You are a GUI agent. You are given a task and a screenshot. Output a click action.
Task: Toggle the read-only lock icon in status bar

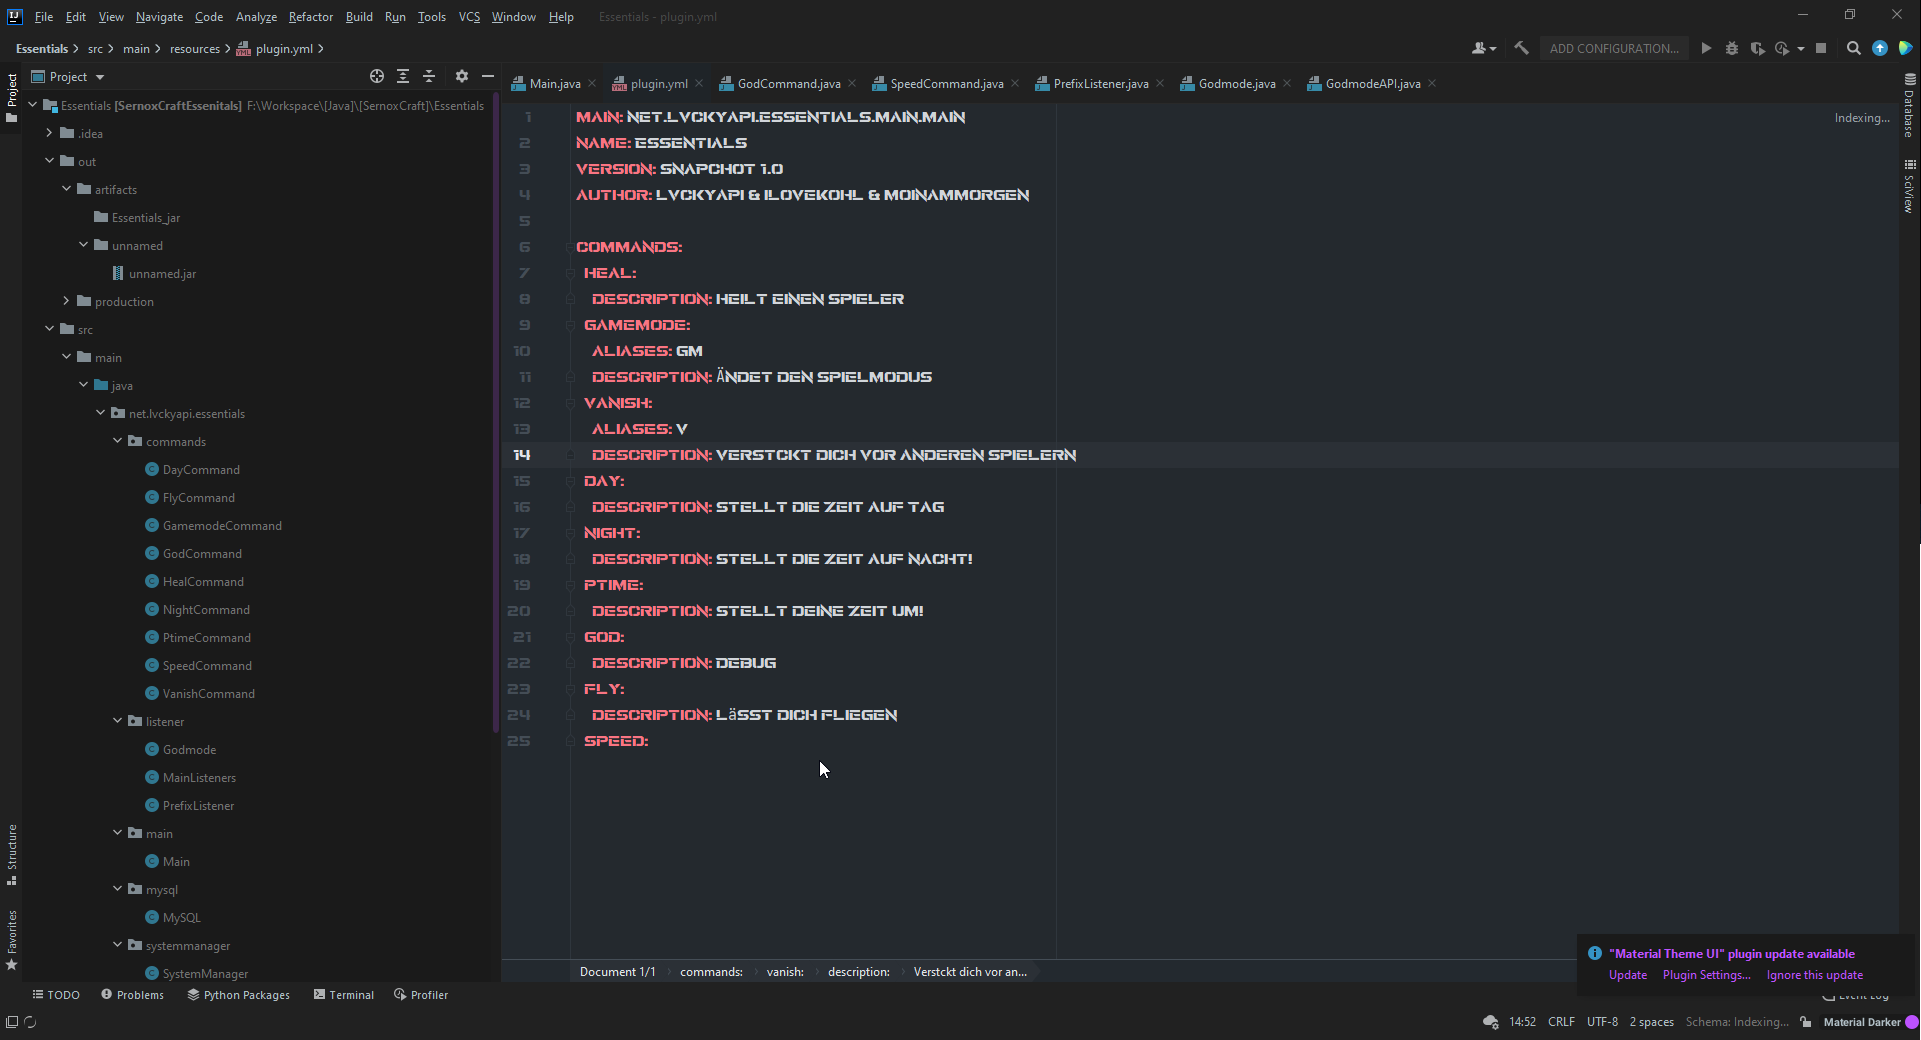pos(1806,1022)
